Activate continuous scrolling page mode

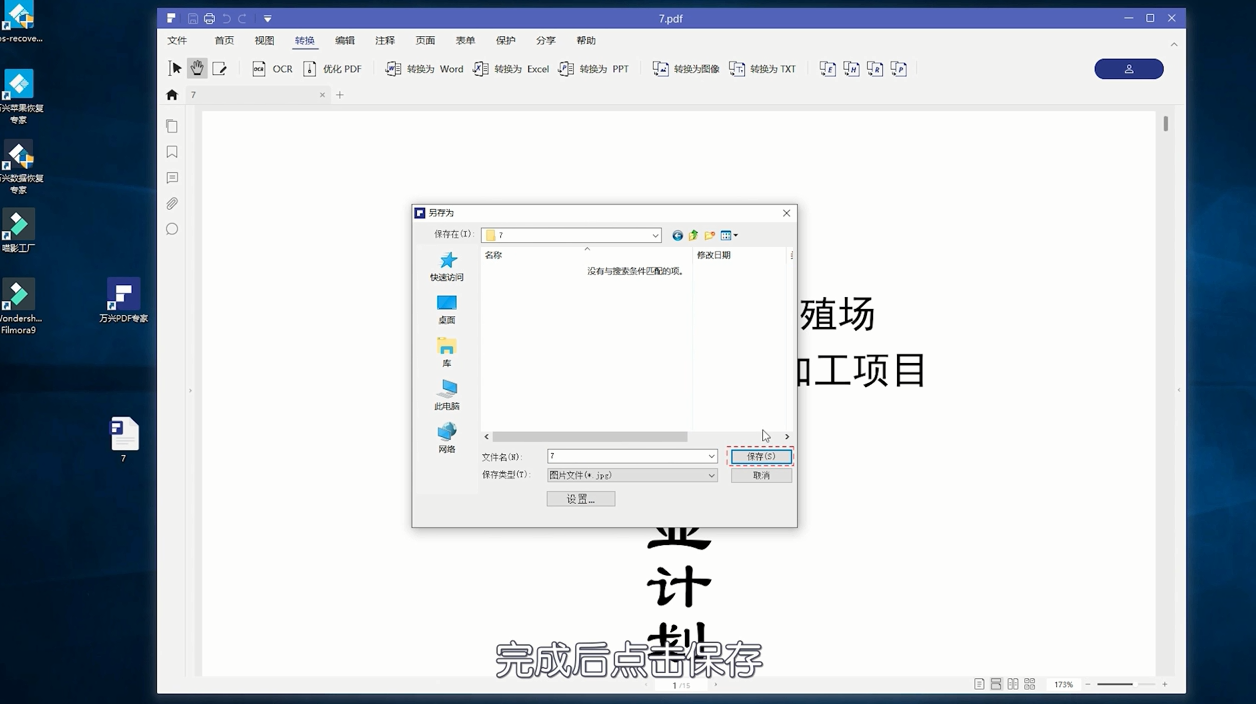996,684
